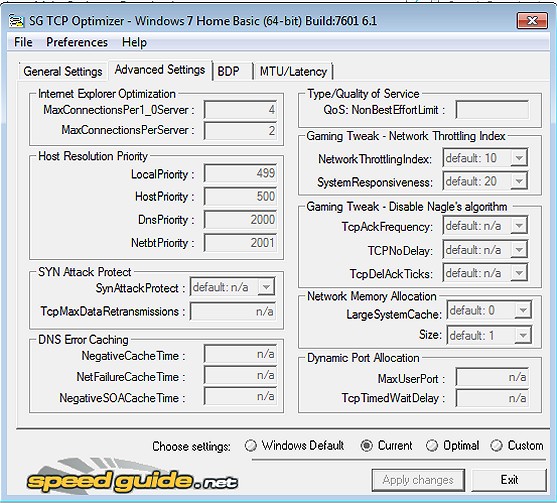The height and width of the screenshot is (503, 557).
Task: Click the 'Host Resolution Priority' group label
Action: [93, 156]
